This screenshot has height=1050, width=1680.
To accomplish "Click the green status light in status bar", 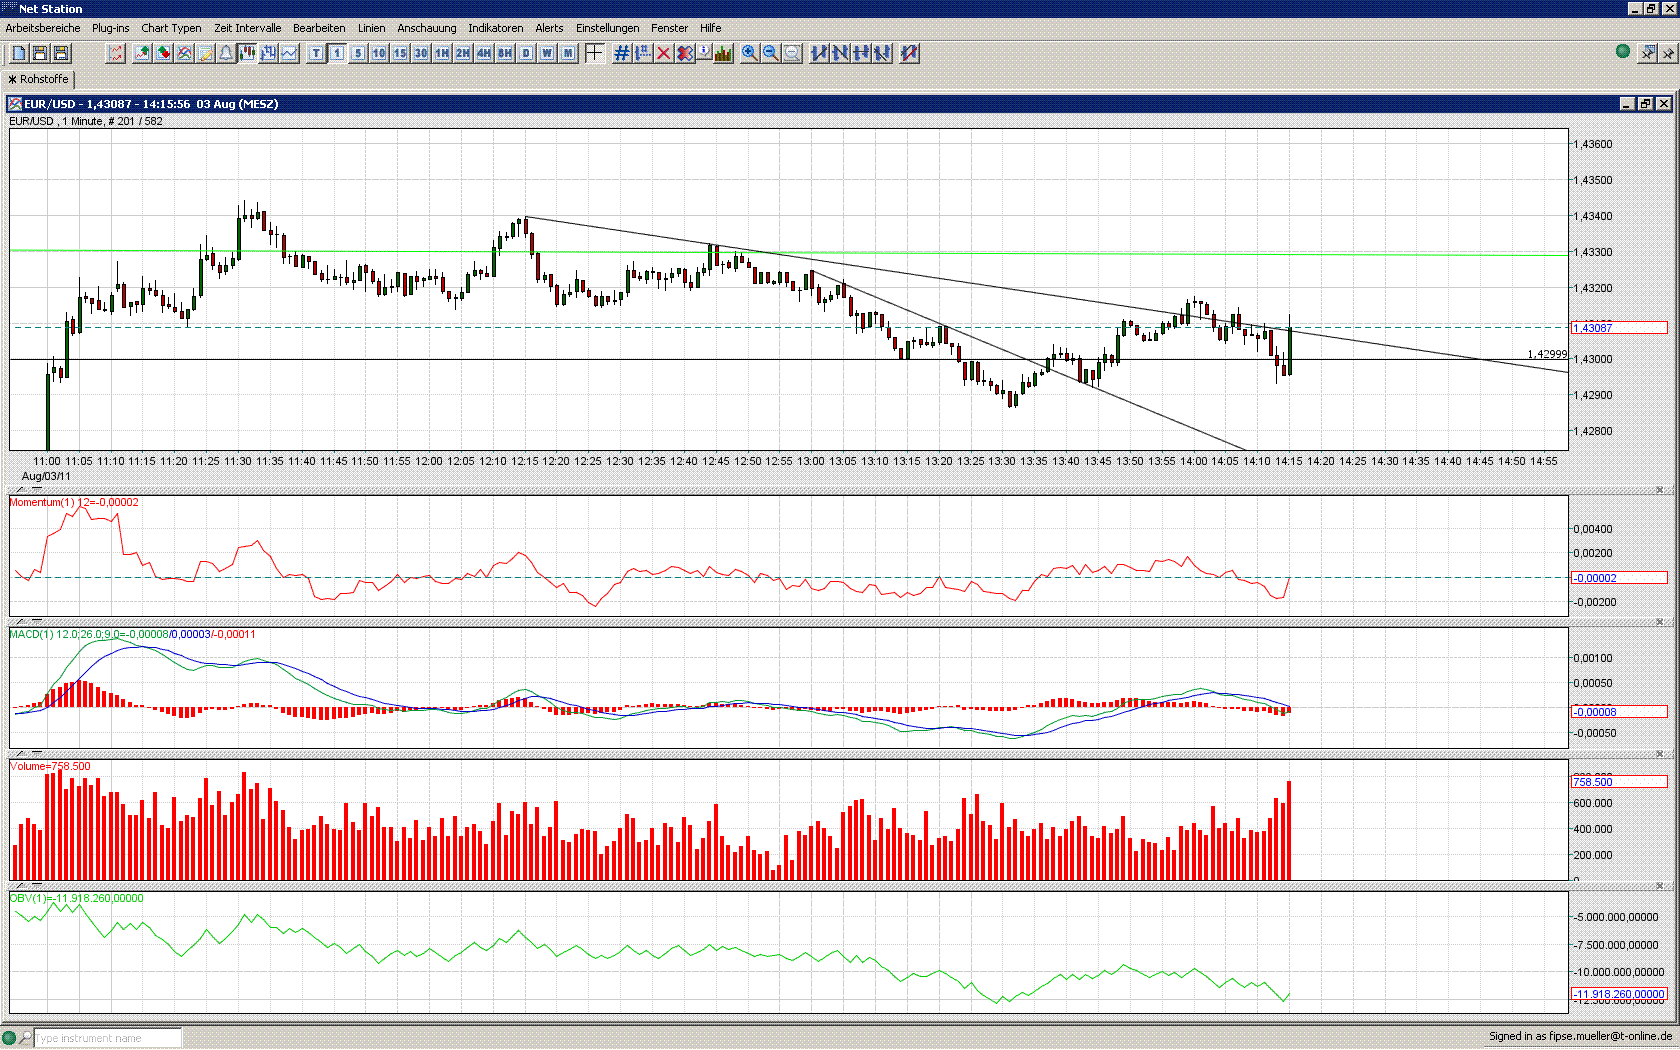I will [x=9, y=1037].
